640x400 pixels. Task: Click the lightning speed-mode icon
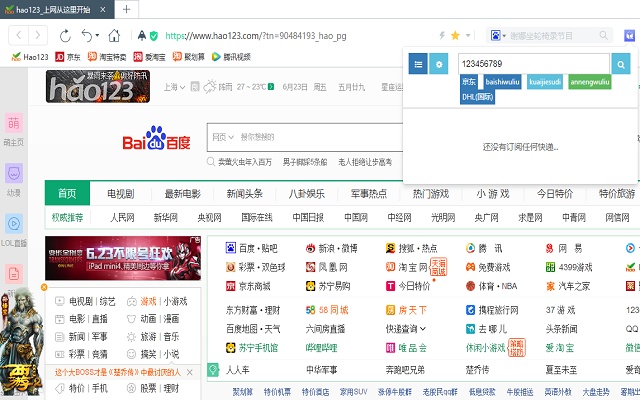coord(442,36)
